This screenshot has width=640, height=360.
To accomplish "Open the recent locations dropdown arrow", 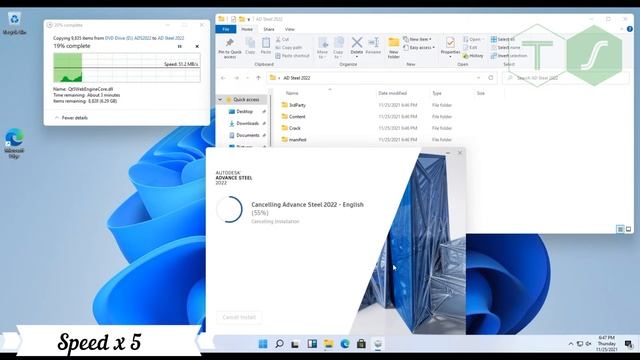I will point(247,78).
